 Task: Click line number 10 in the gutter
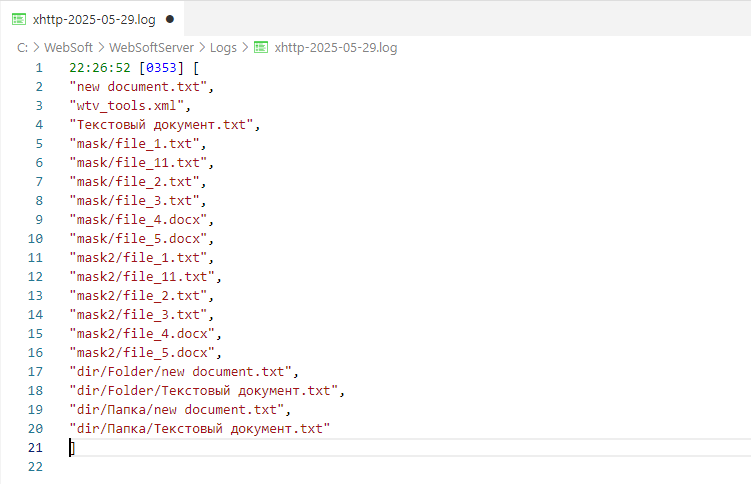pyautogui.click(x=35, y=239)
